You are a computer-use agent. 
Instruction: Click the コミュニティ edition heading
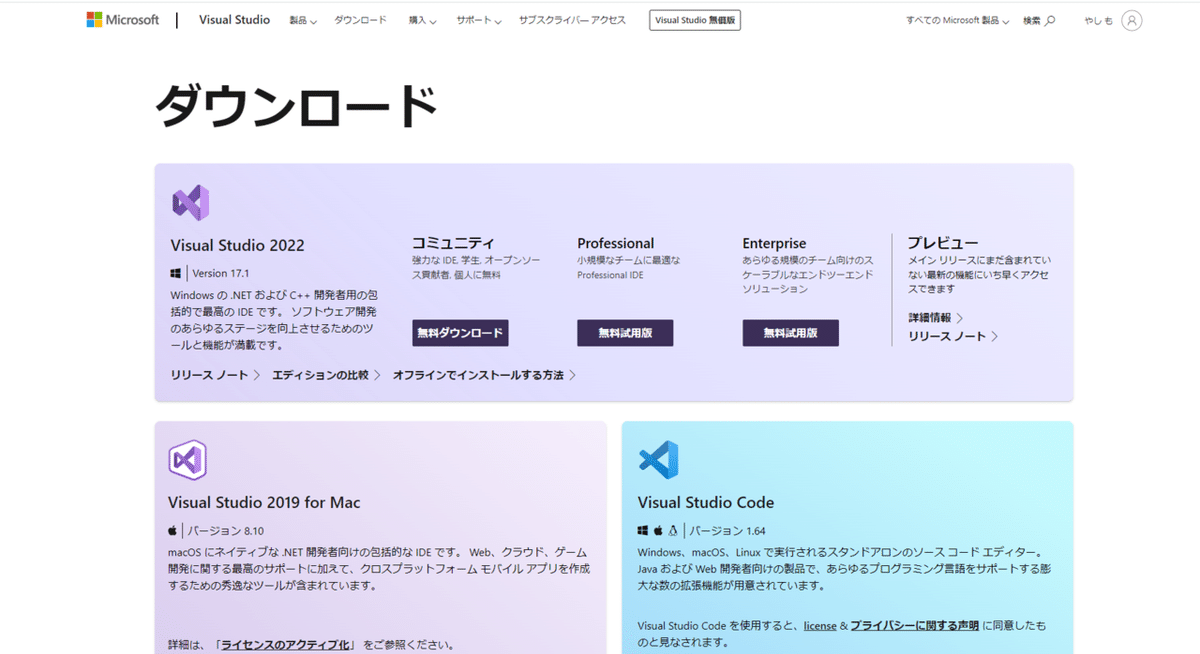(453, 243)
